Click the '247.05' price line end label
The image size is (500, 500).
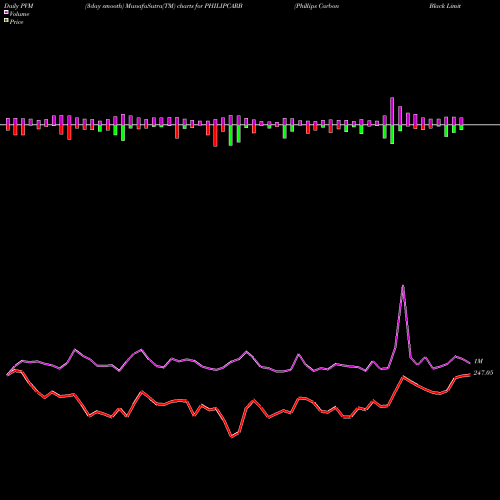click(483, 373)
